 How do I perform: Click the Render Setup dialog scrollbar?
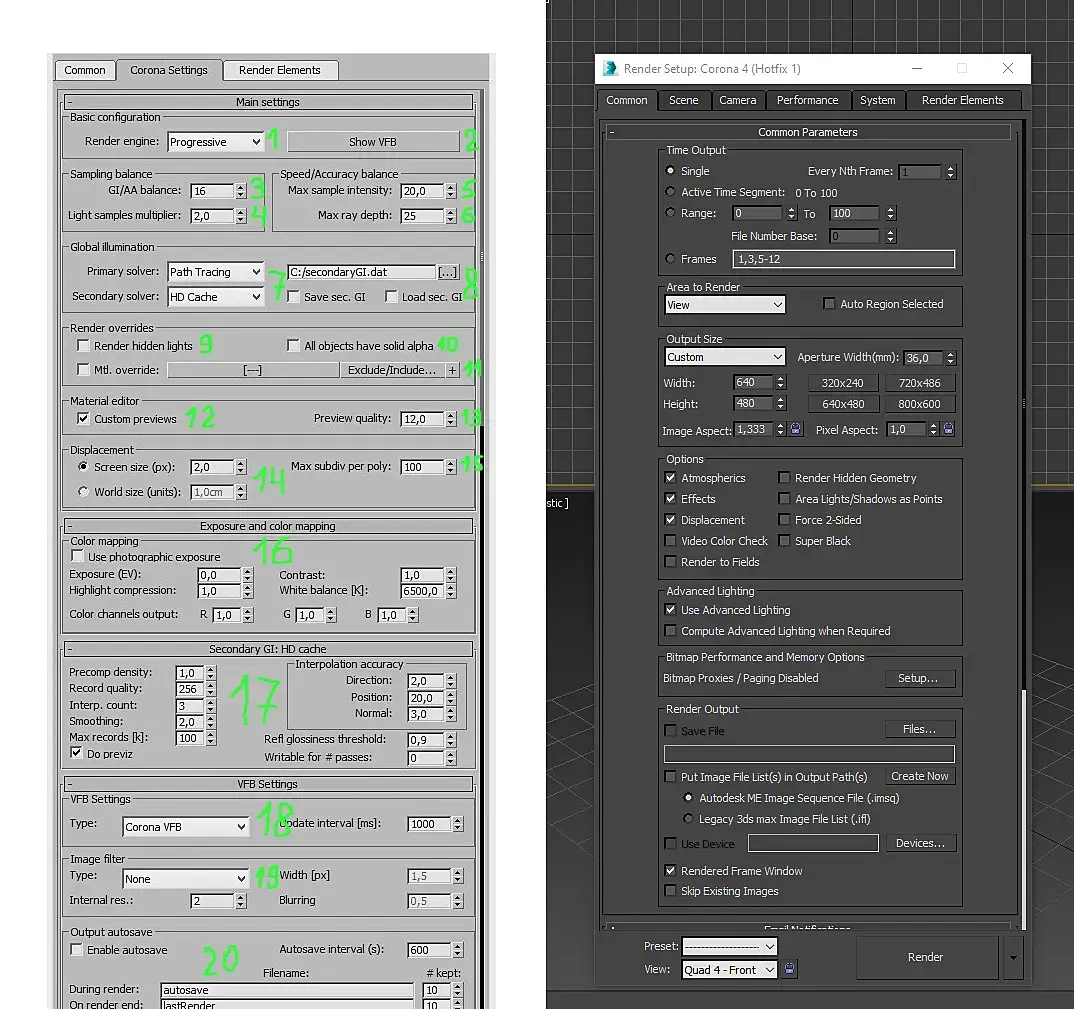(1025, 809)
